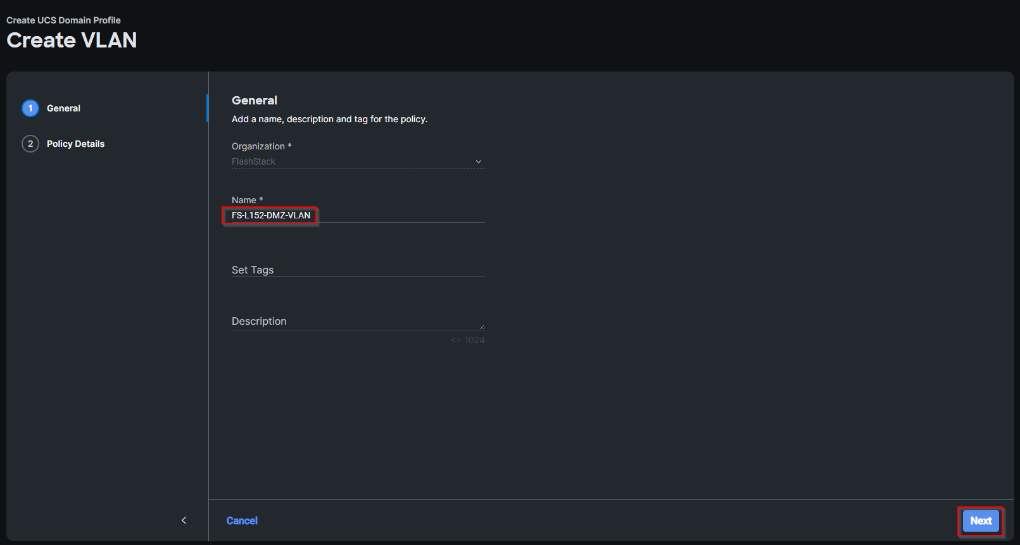The width and height of the screenshot is (1020, 545).
Task: Open the FlashStack organization selector
Action: point(357,161)
